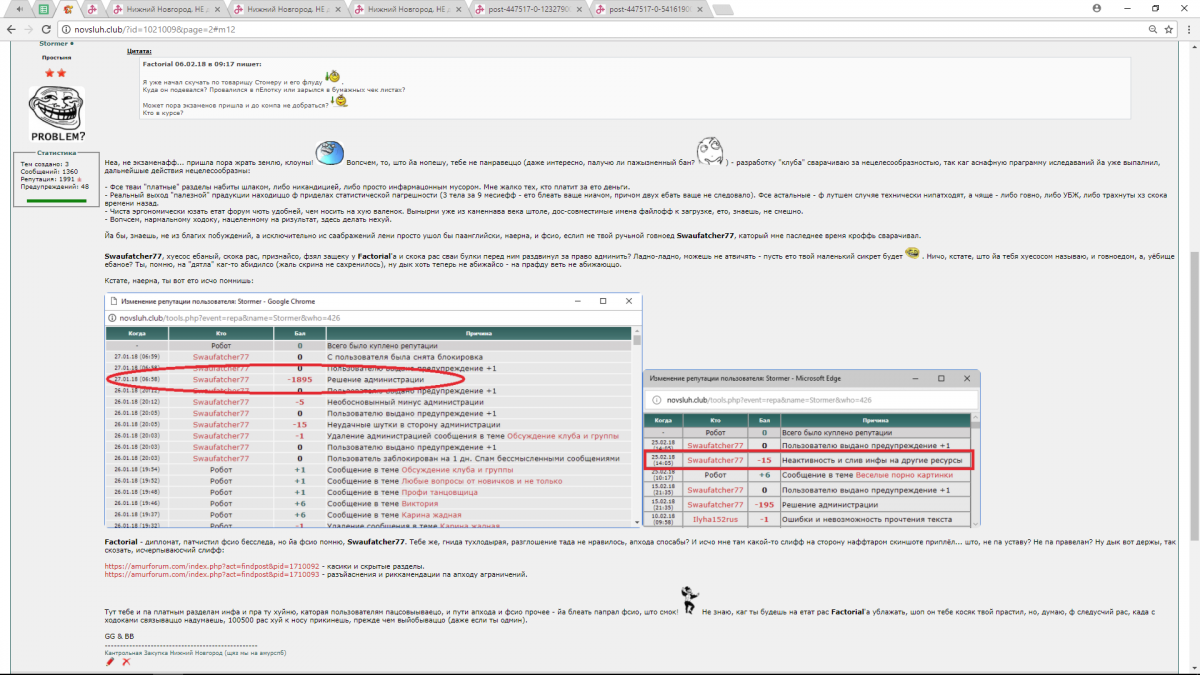
Task: Click the Stormer username link
Action: tap(53, 44)
